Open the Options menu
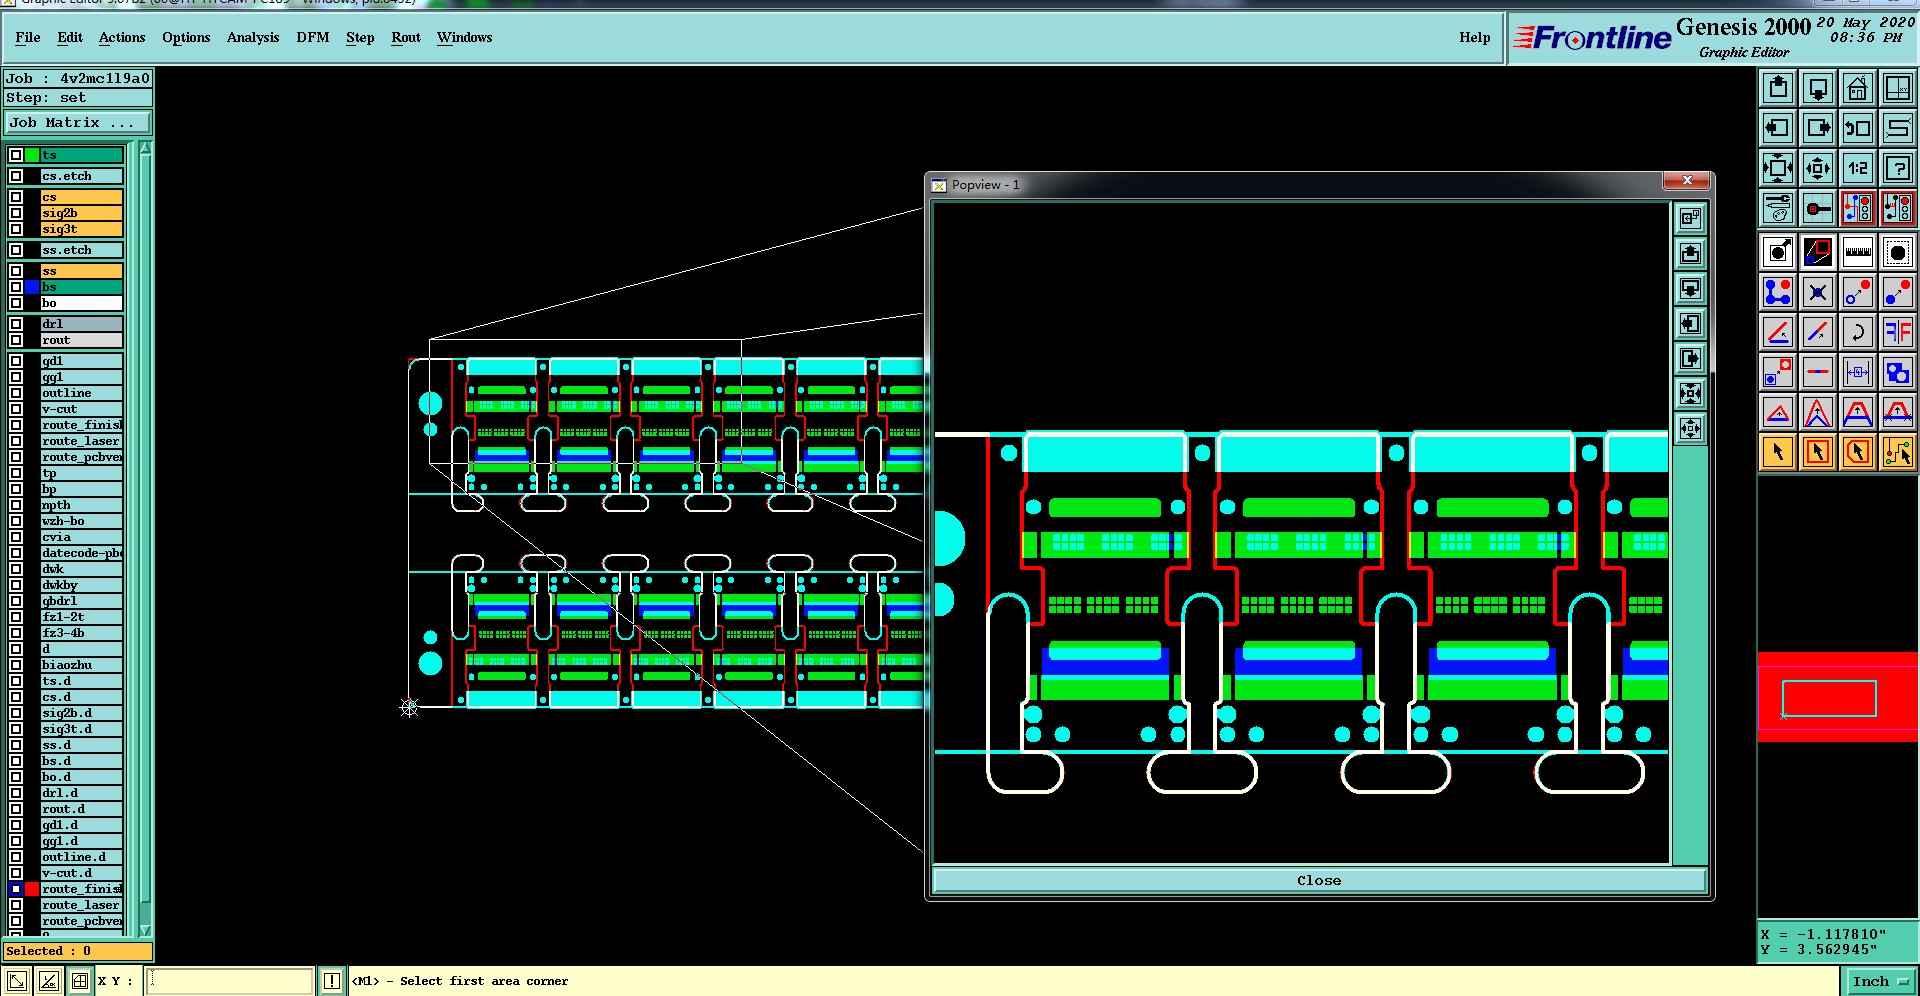1920x996 pixels. tap(186, 37)
